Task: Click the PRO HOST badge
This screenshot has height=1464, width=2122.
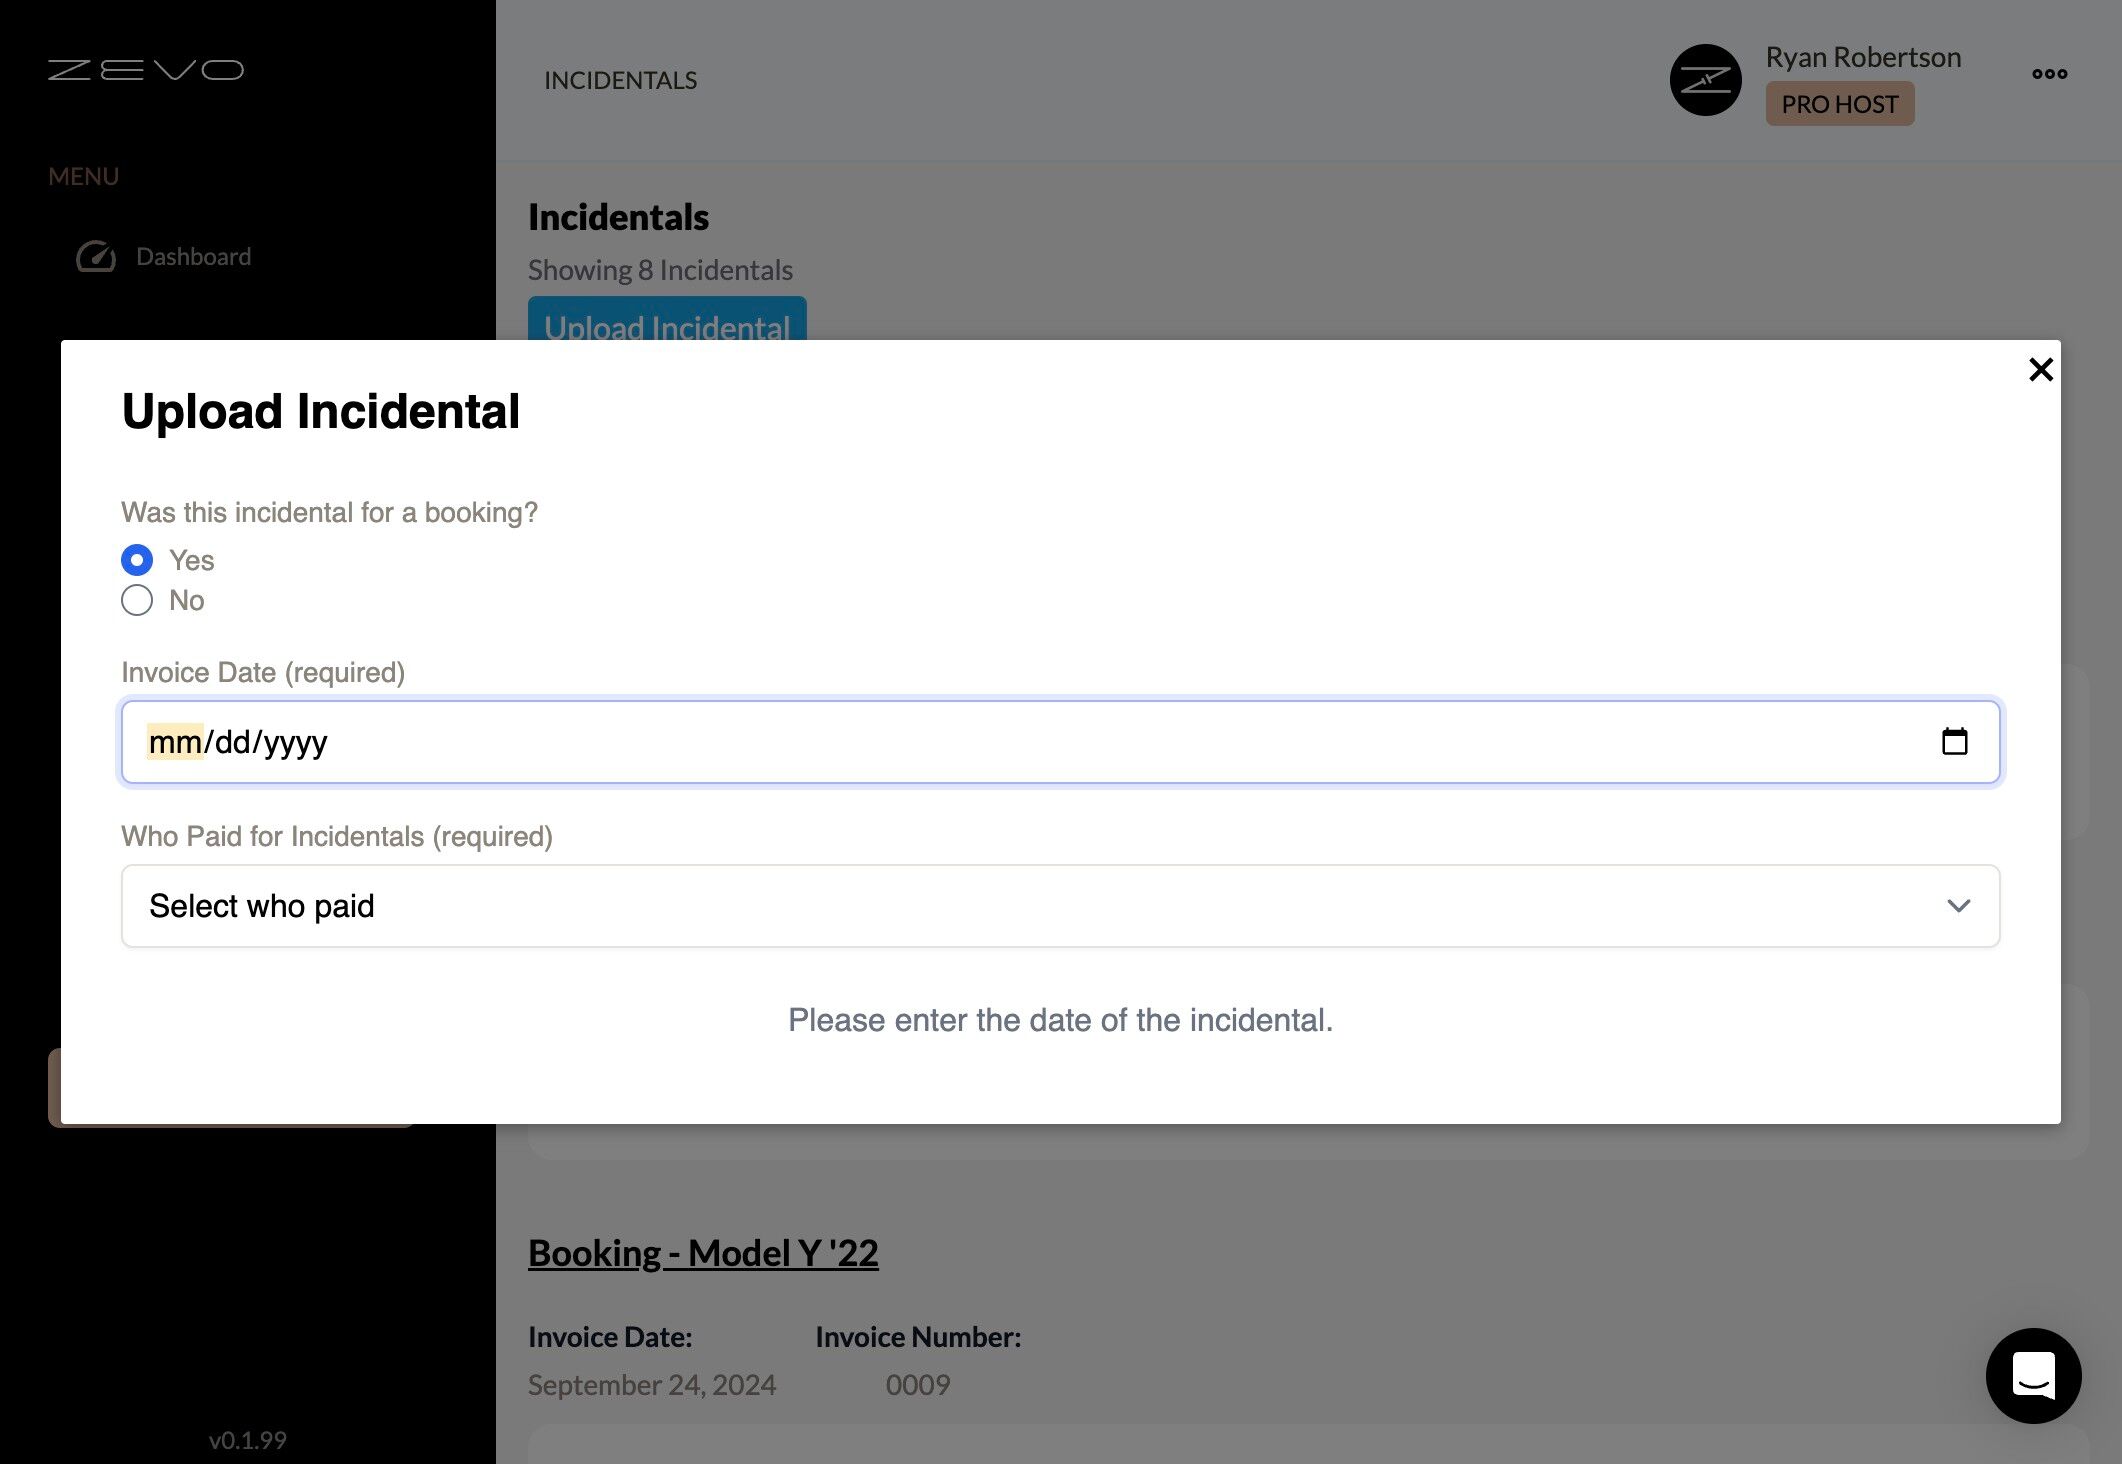Action: click(x=1839, y=104)
